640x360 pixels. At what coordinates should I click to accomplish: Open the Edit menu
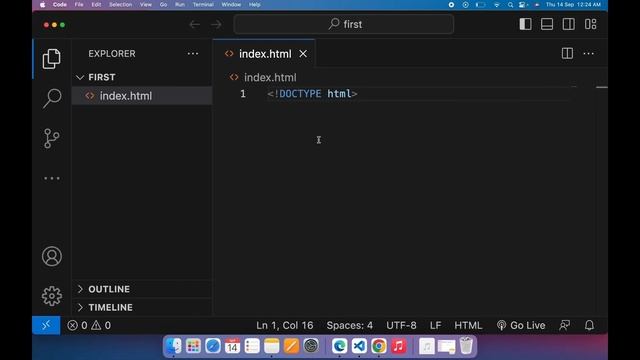pyautogui.click(x=96, y=4)
